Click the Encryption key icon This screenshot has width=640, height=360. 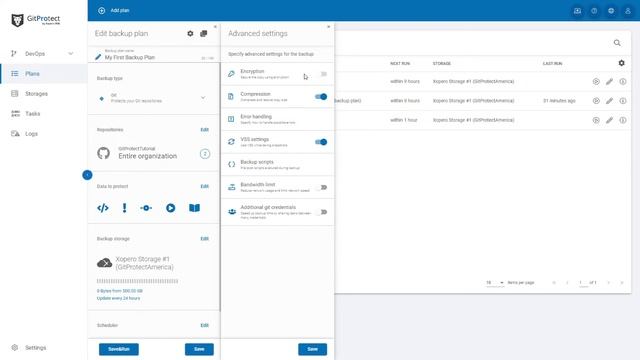point(231,74)
